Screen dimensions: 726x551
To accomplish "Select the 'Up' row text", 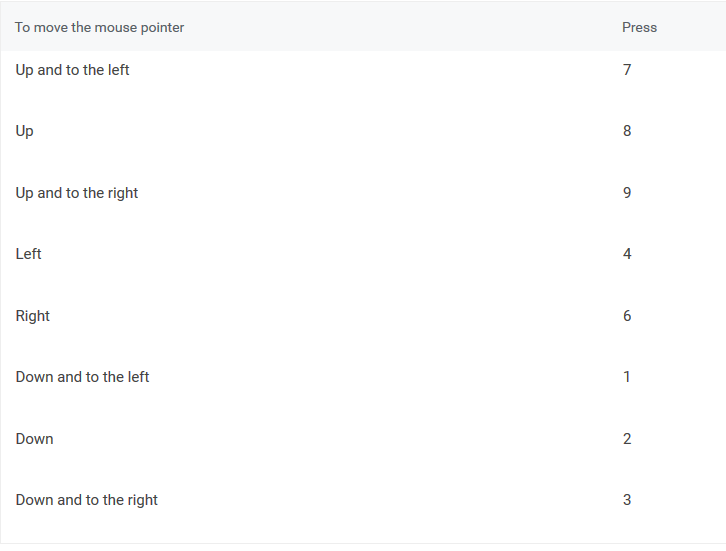I will pyautogui.click(x=25, y=131).
